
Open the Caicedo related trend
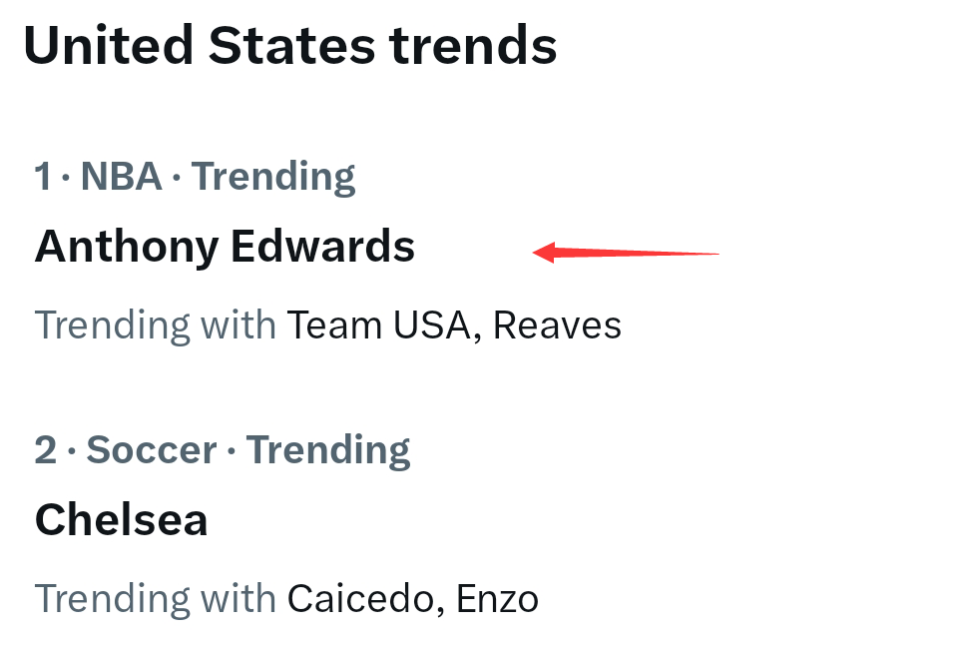click(x=363, y=599)
